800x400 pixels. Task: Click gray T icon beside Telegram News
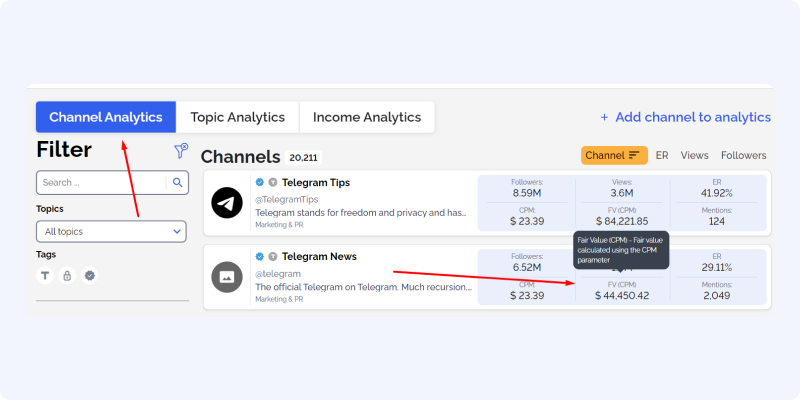tap(273, 257)
